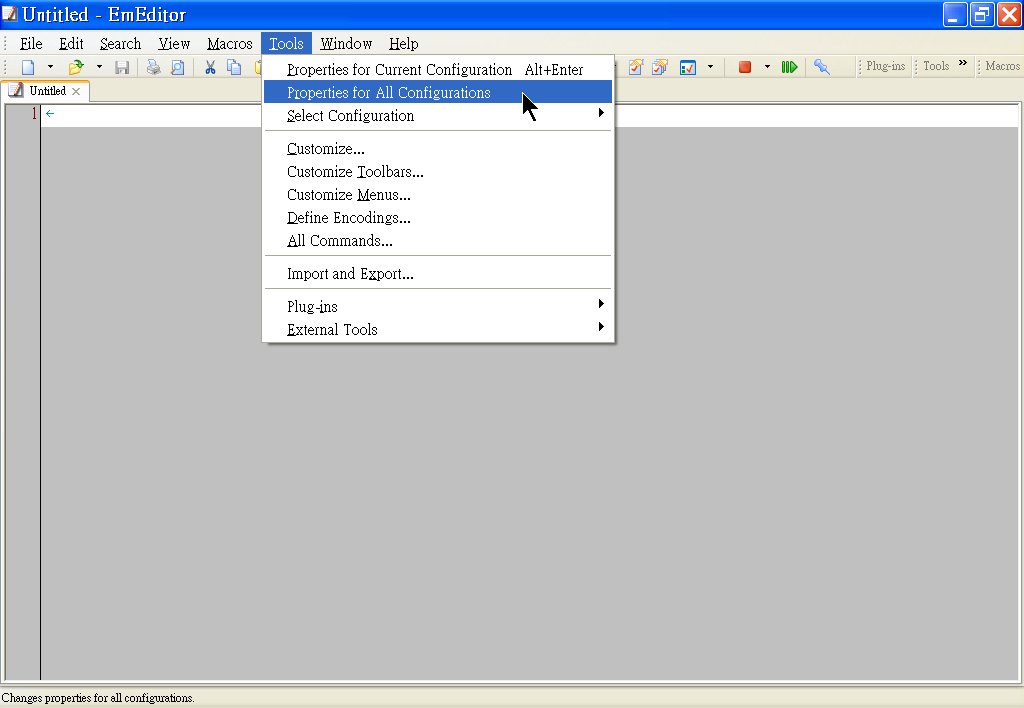Screen dimensions: 1024x708
Task: Click the Customize window icon in toolbar
Action: pos(688,67)
